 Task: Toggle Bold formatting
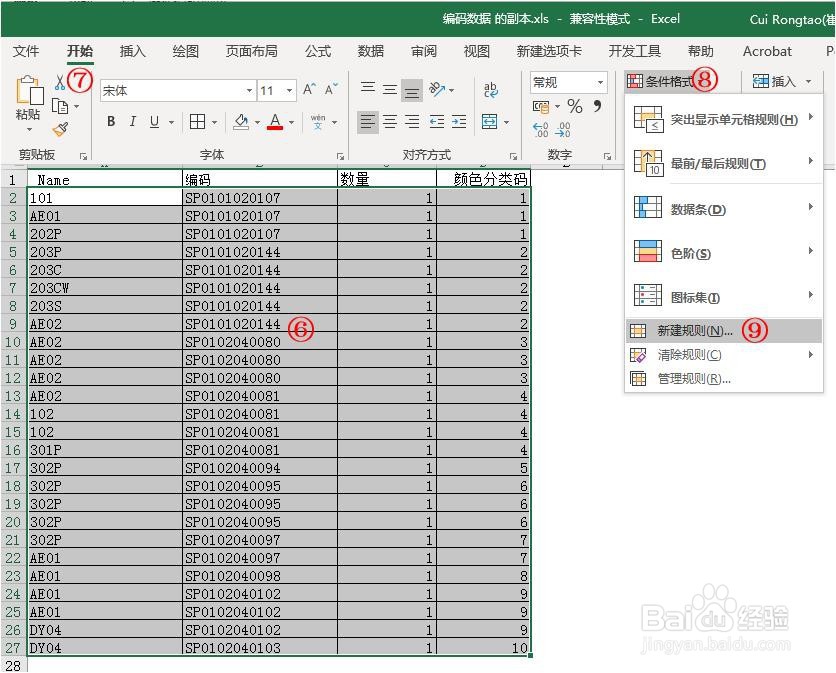pos(111,122)
